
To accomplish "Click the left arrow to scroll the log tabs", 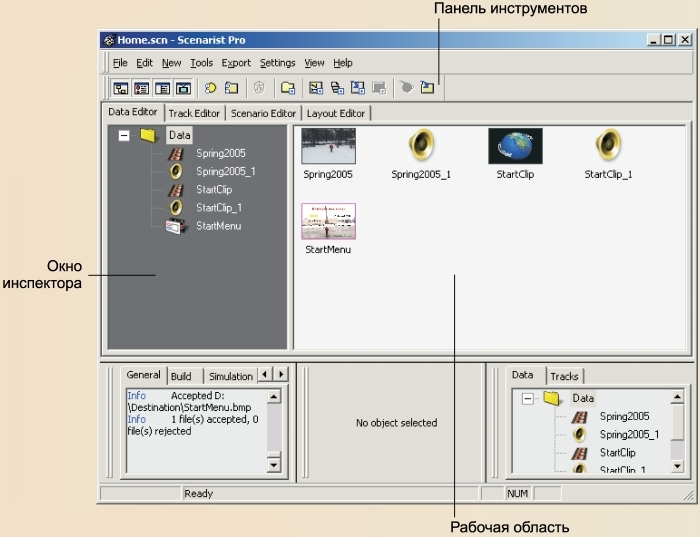I will point(265,374).
